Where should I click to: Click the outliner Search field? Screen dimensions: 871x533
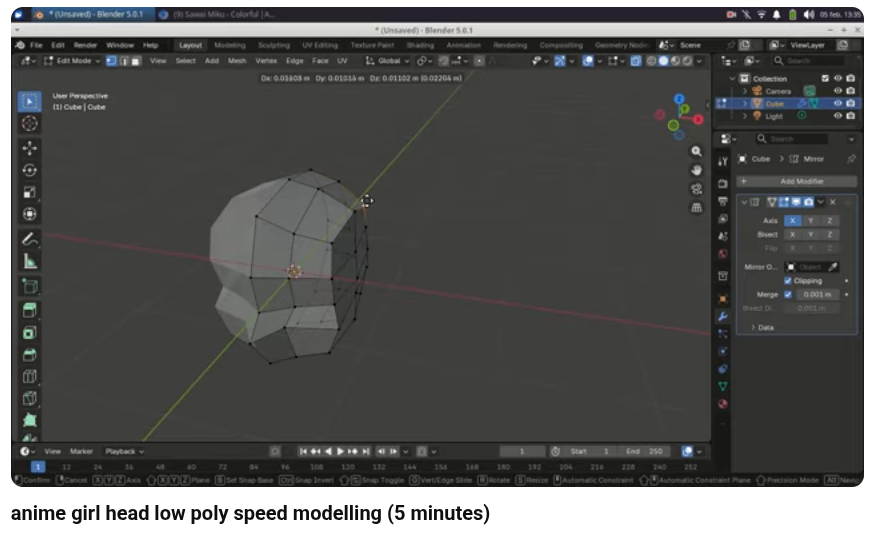coord(810,61)
